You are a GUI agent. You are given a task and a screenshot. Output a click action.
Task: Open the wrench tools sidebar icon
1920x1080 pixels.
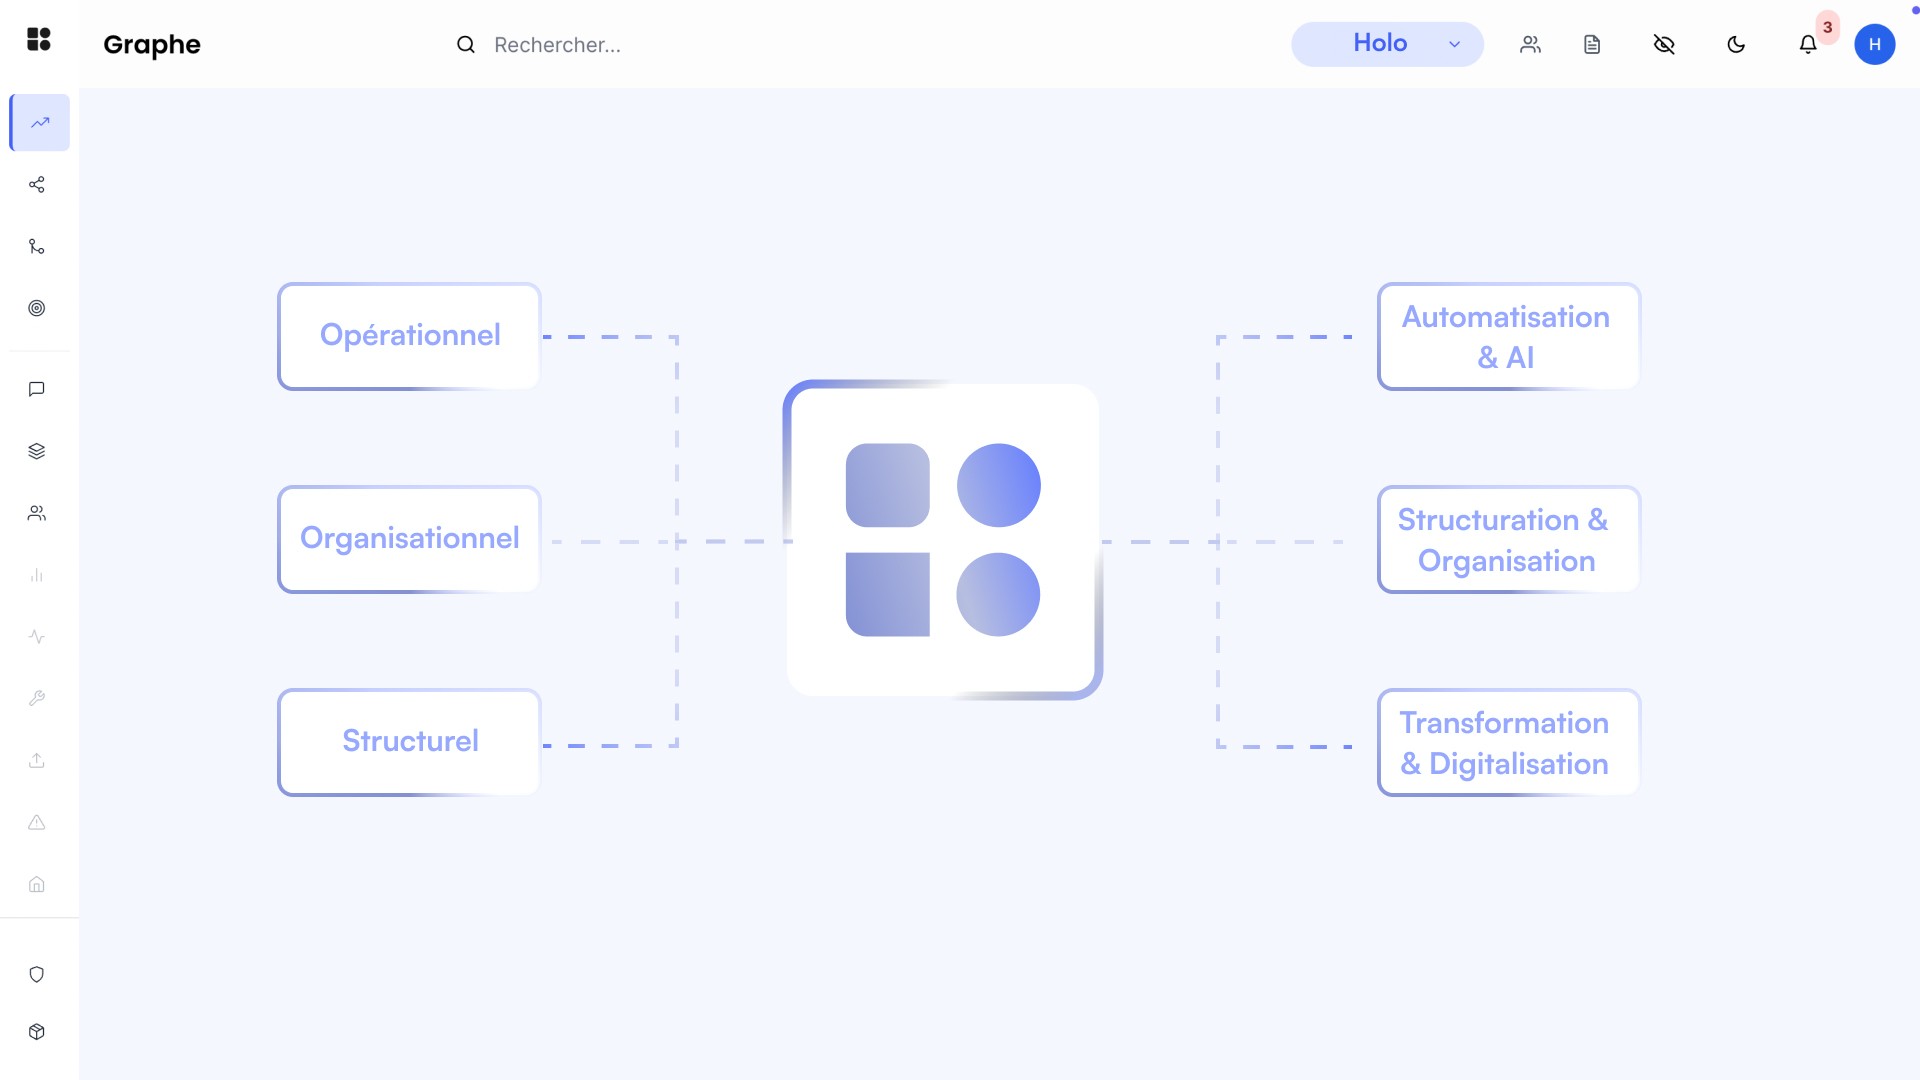click(37, 698)
